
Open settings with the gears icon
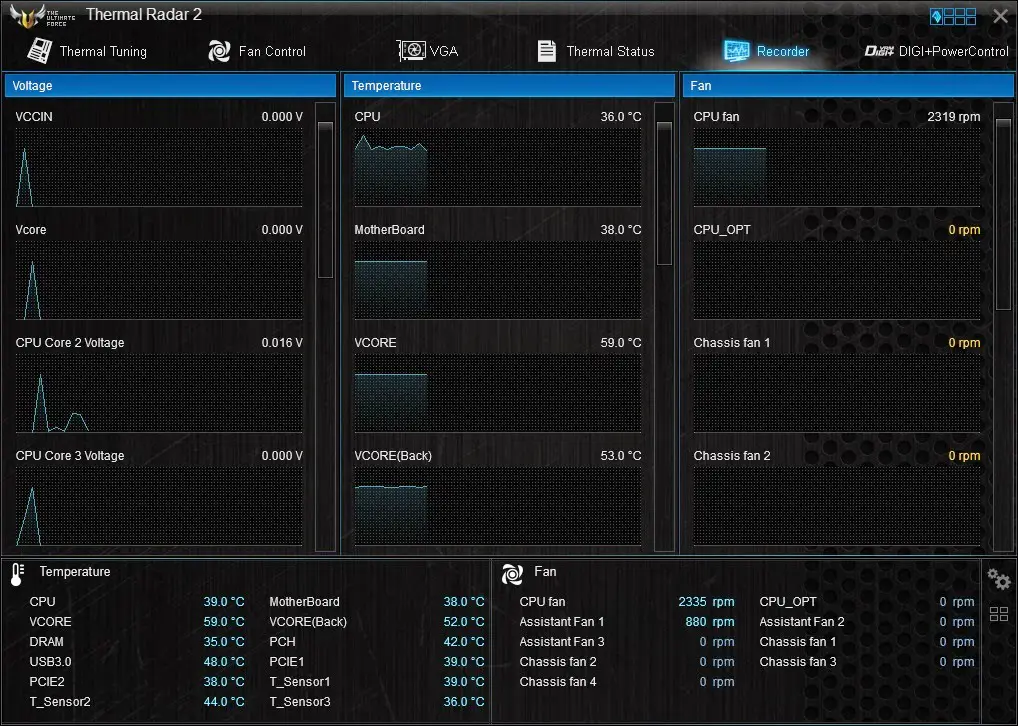(999, 579)
